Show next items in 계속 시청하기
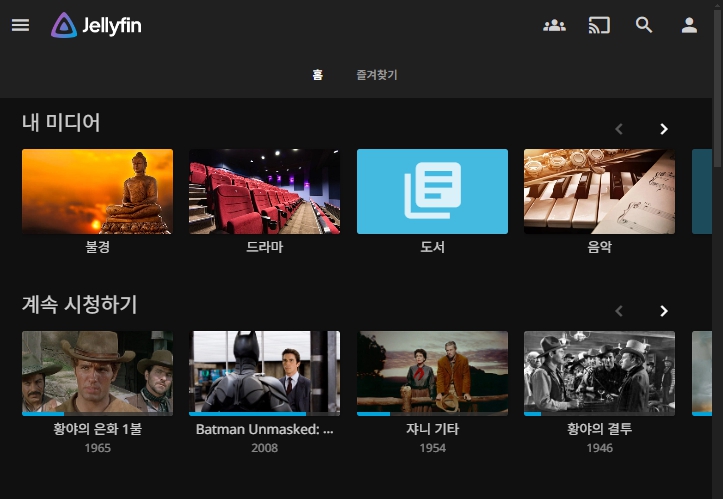The image size is (723, 499). coord(664,311)
